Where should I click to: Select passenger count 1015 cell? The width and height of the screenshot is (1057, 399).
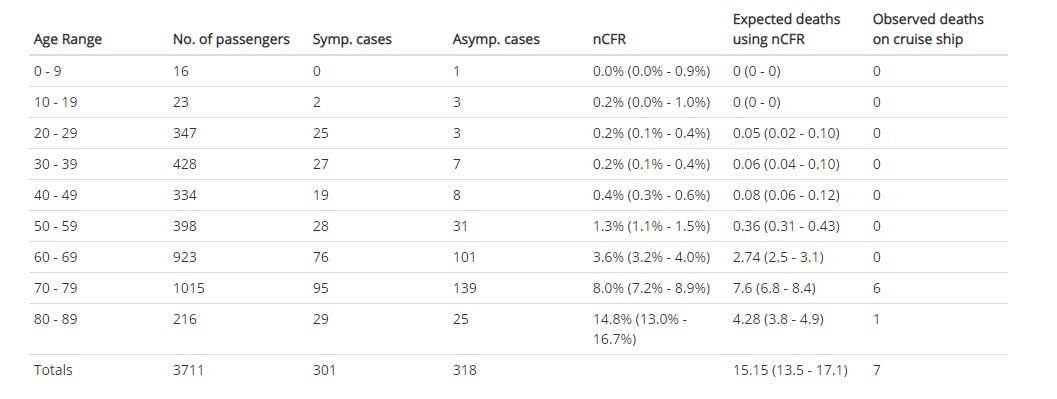pyautogui.click(x=189, y=288)
